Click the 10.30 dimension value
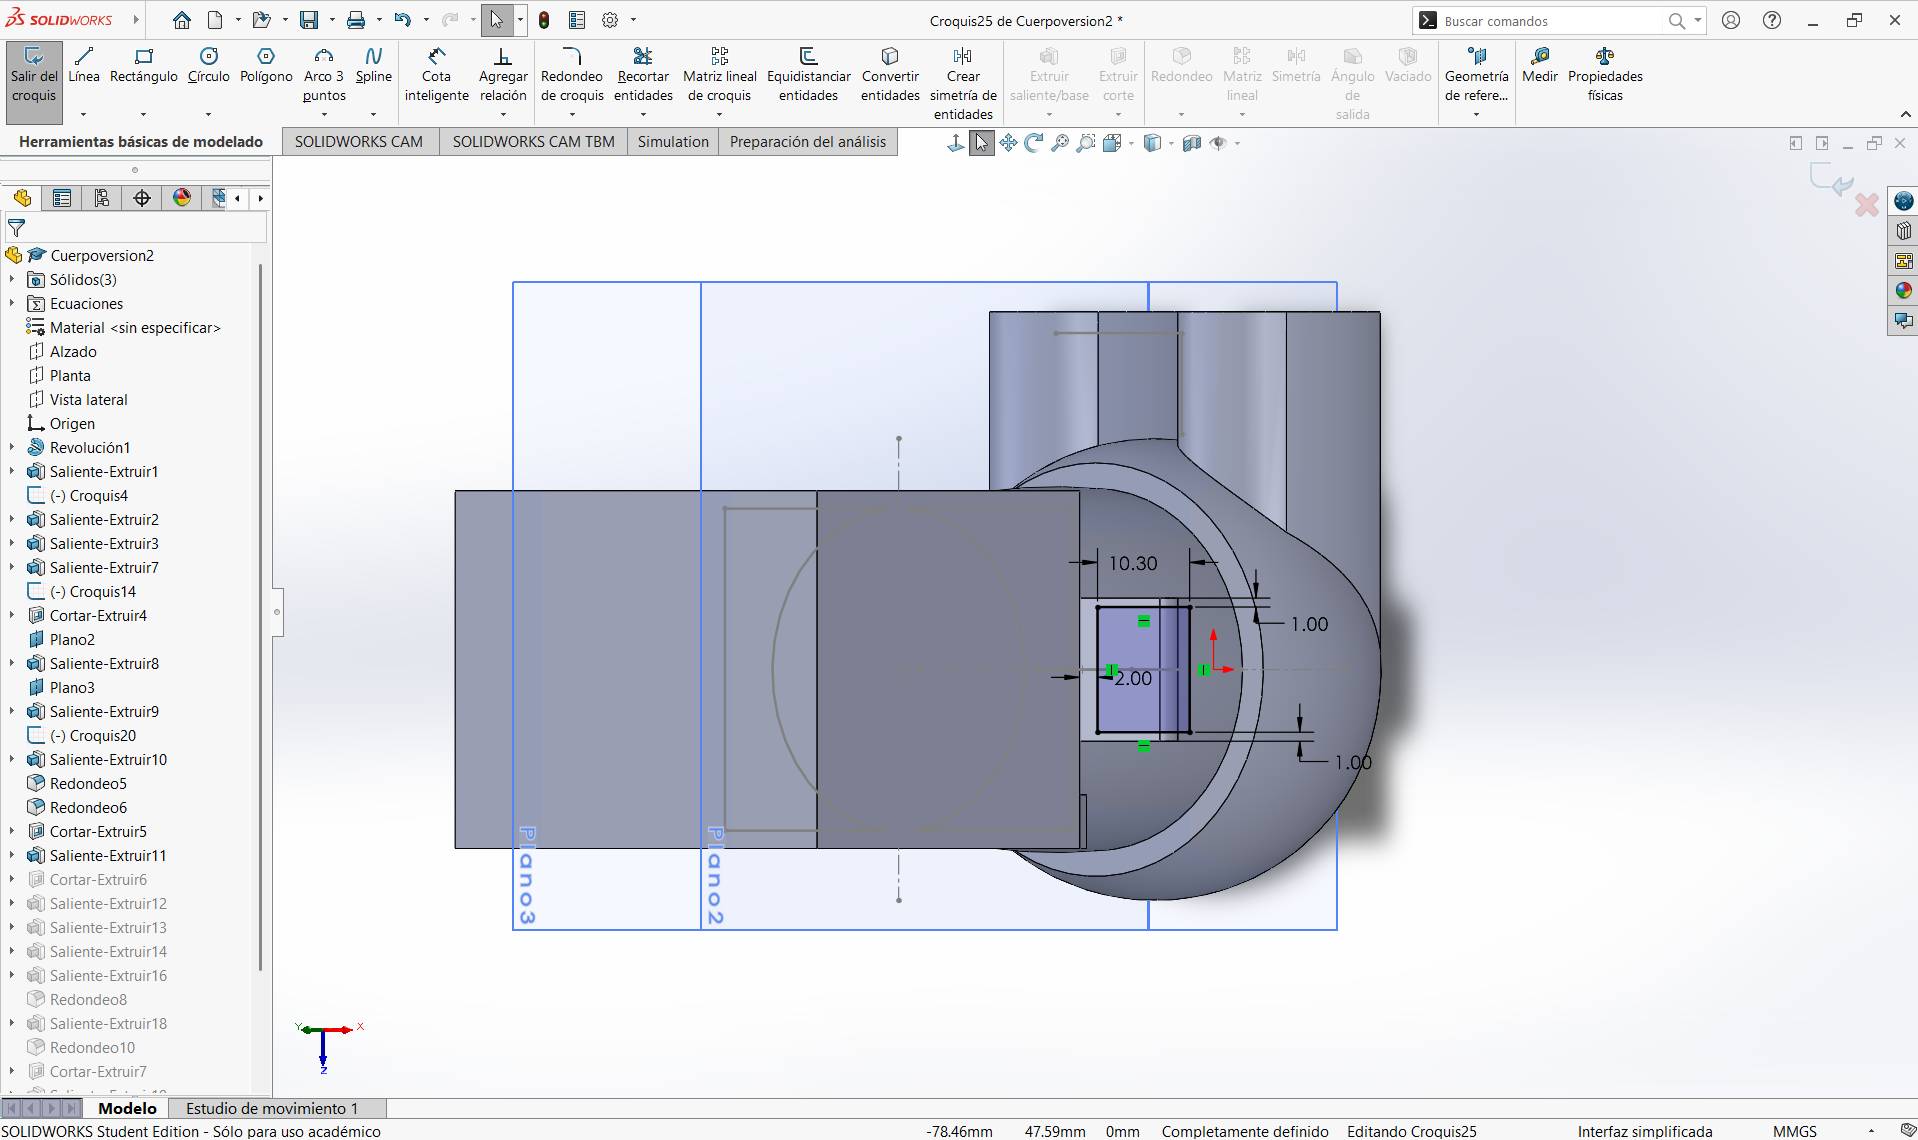Viewport: 1918px width, 1140px height. coord(1133,563)
